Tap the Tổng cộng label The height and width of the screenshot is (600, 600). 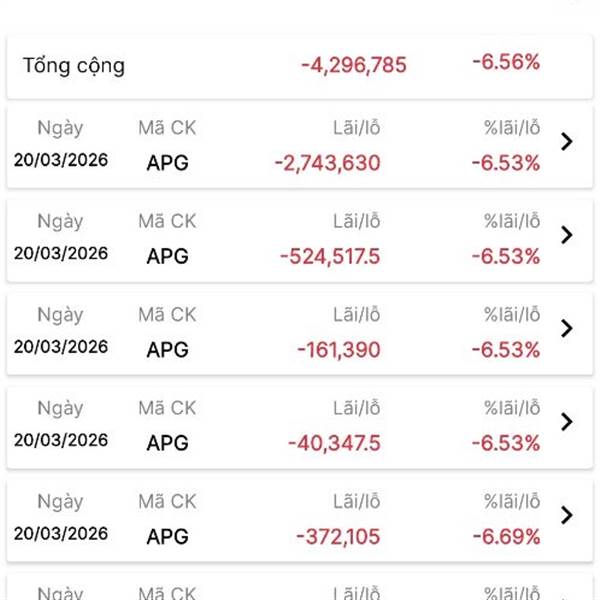coord(74,66)
